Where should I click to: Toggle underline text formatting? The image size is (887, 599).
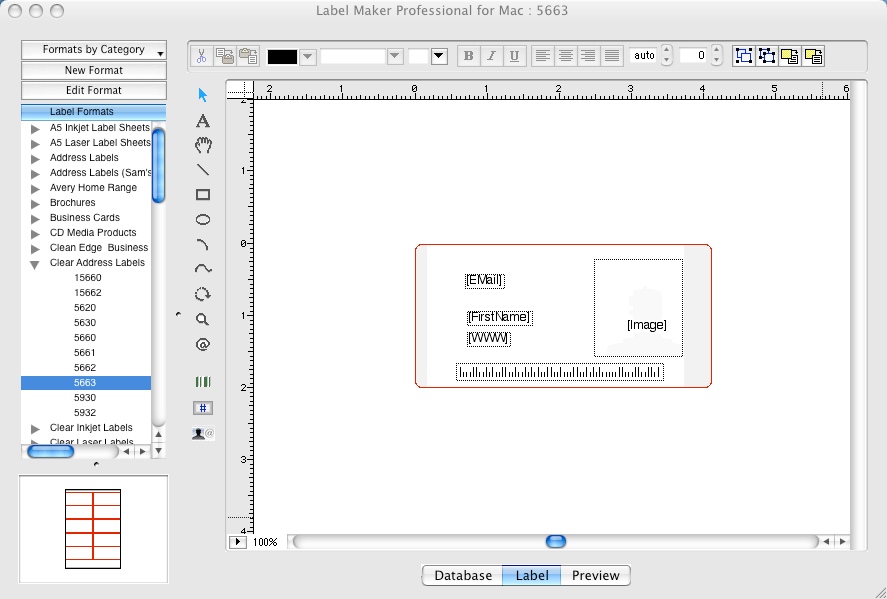click(x=514, y=55)
